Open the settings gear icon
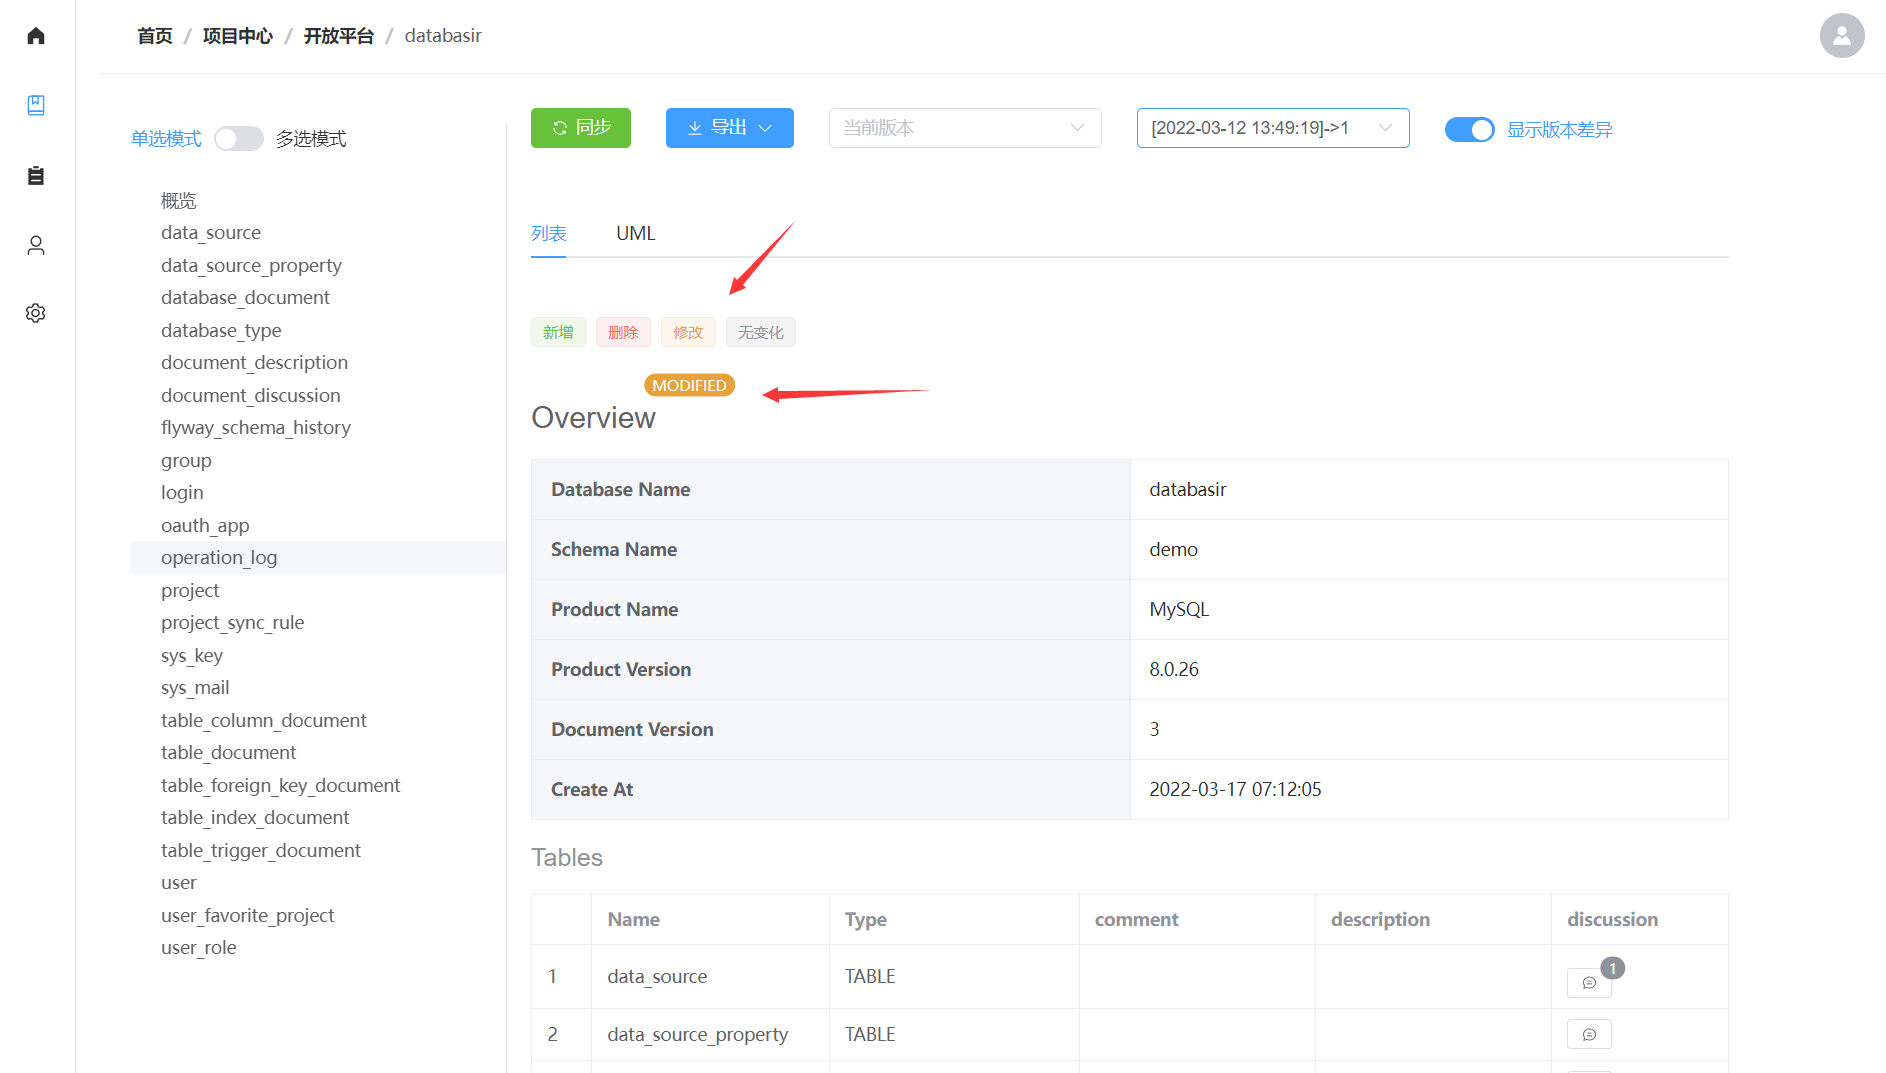The height and width of the screenshot is (1073, 1886). coord(36,313)
